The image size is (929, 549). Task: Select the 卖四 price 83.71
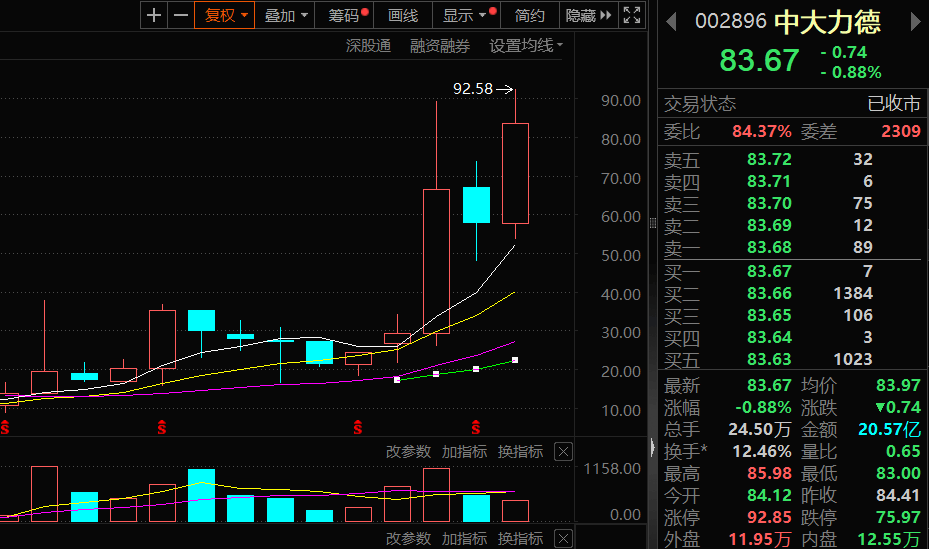pos(769,181)
